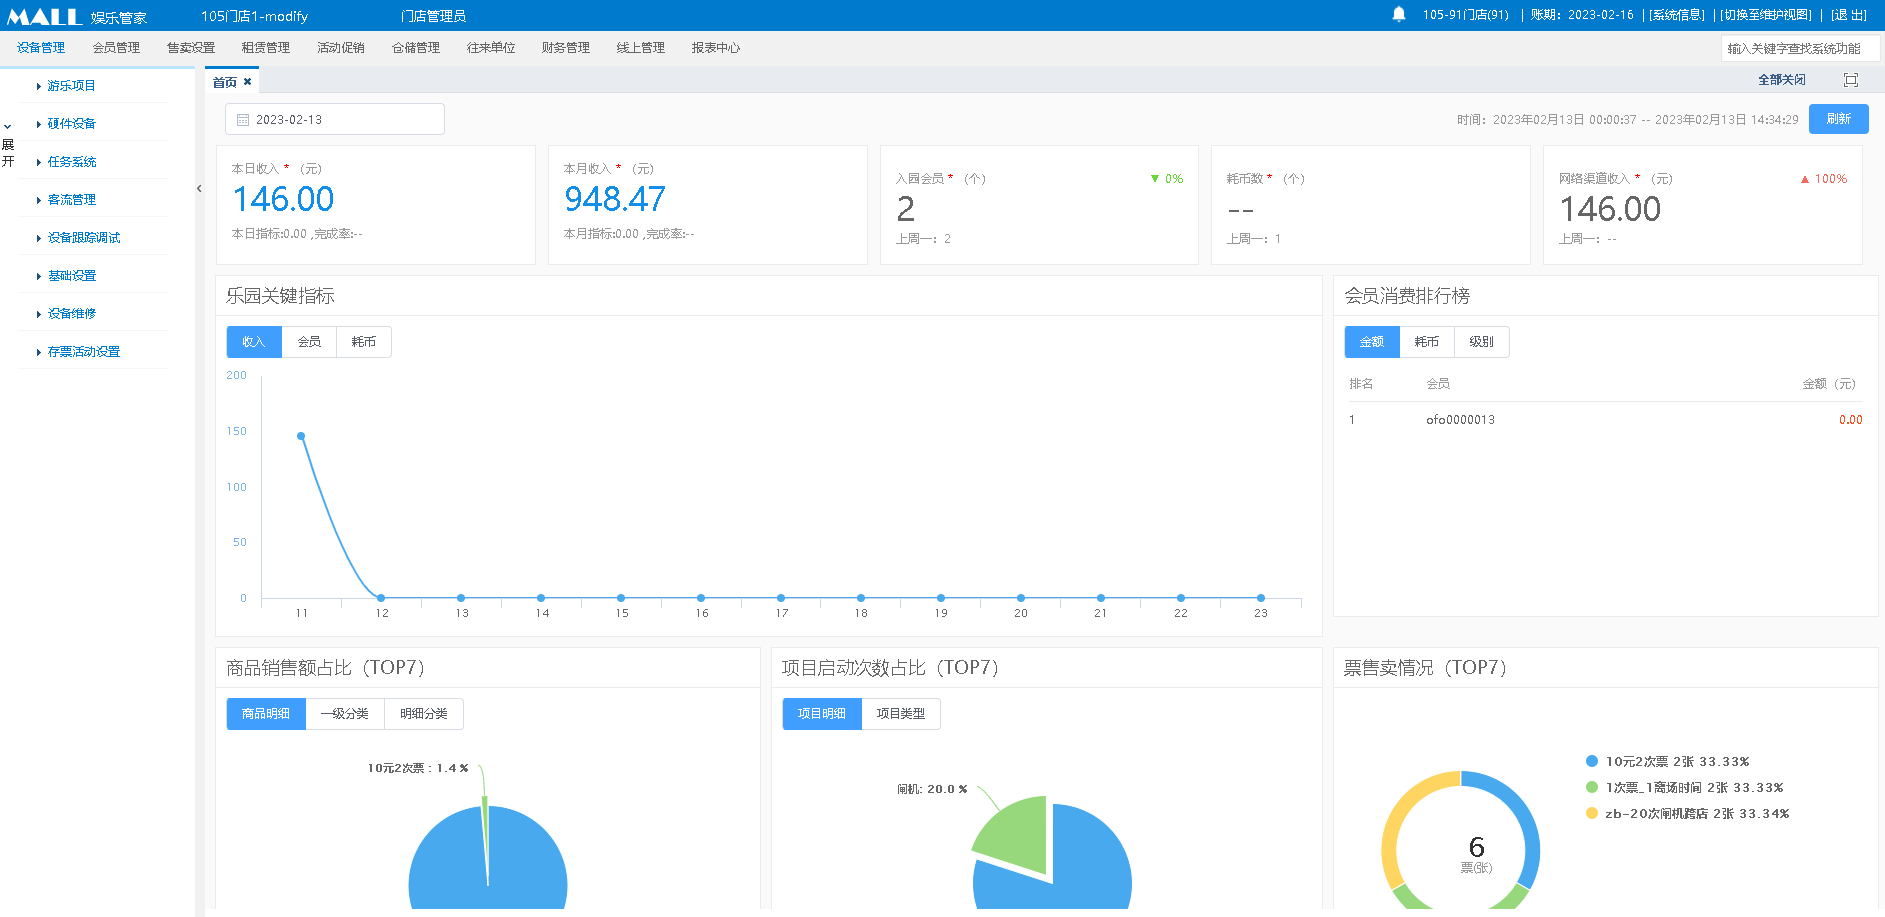Screen dimensions: 1885x917
Task: Select 一级分类 in 商品销售额占比
Action: (x=345, y=714)
